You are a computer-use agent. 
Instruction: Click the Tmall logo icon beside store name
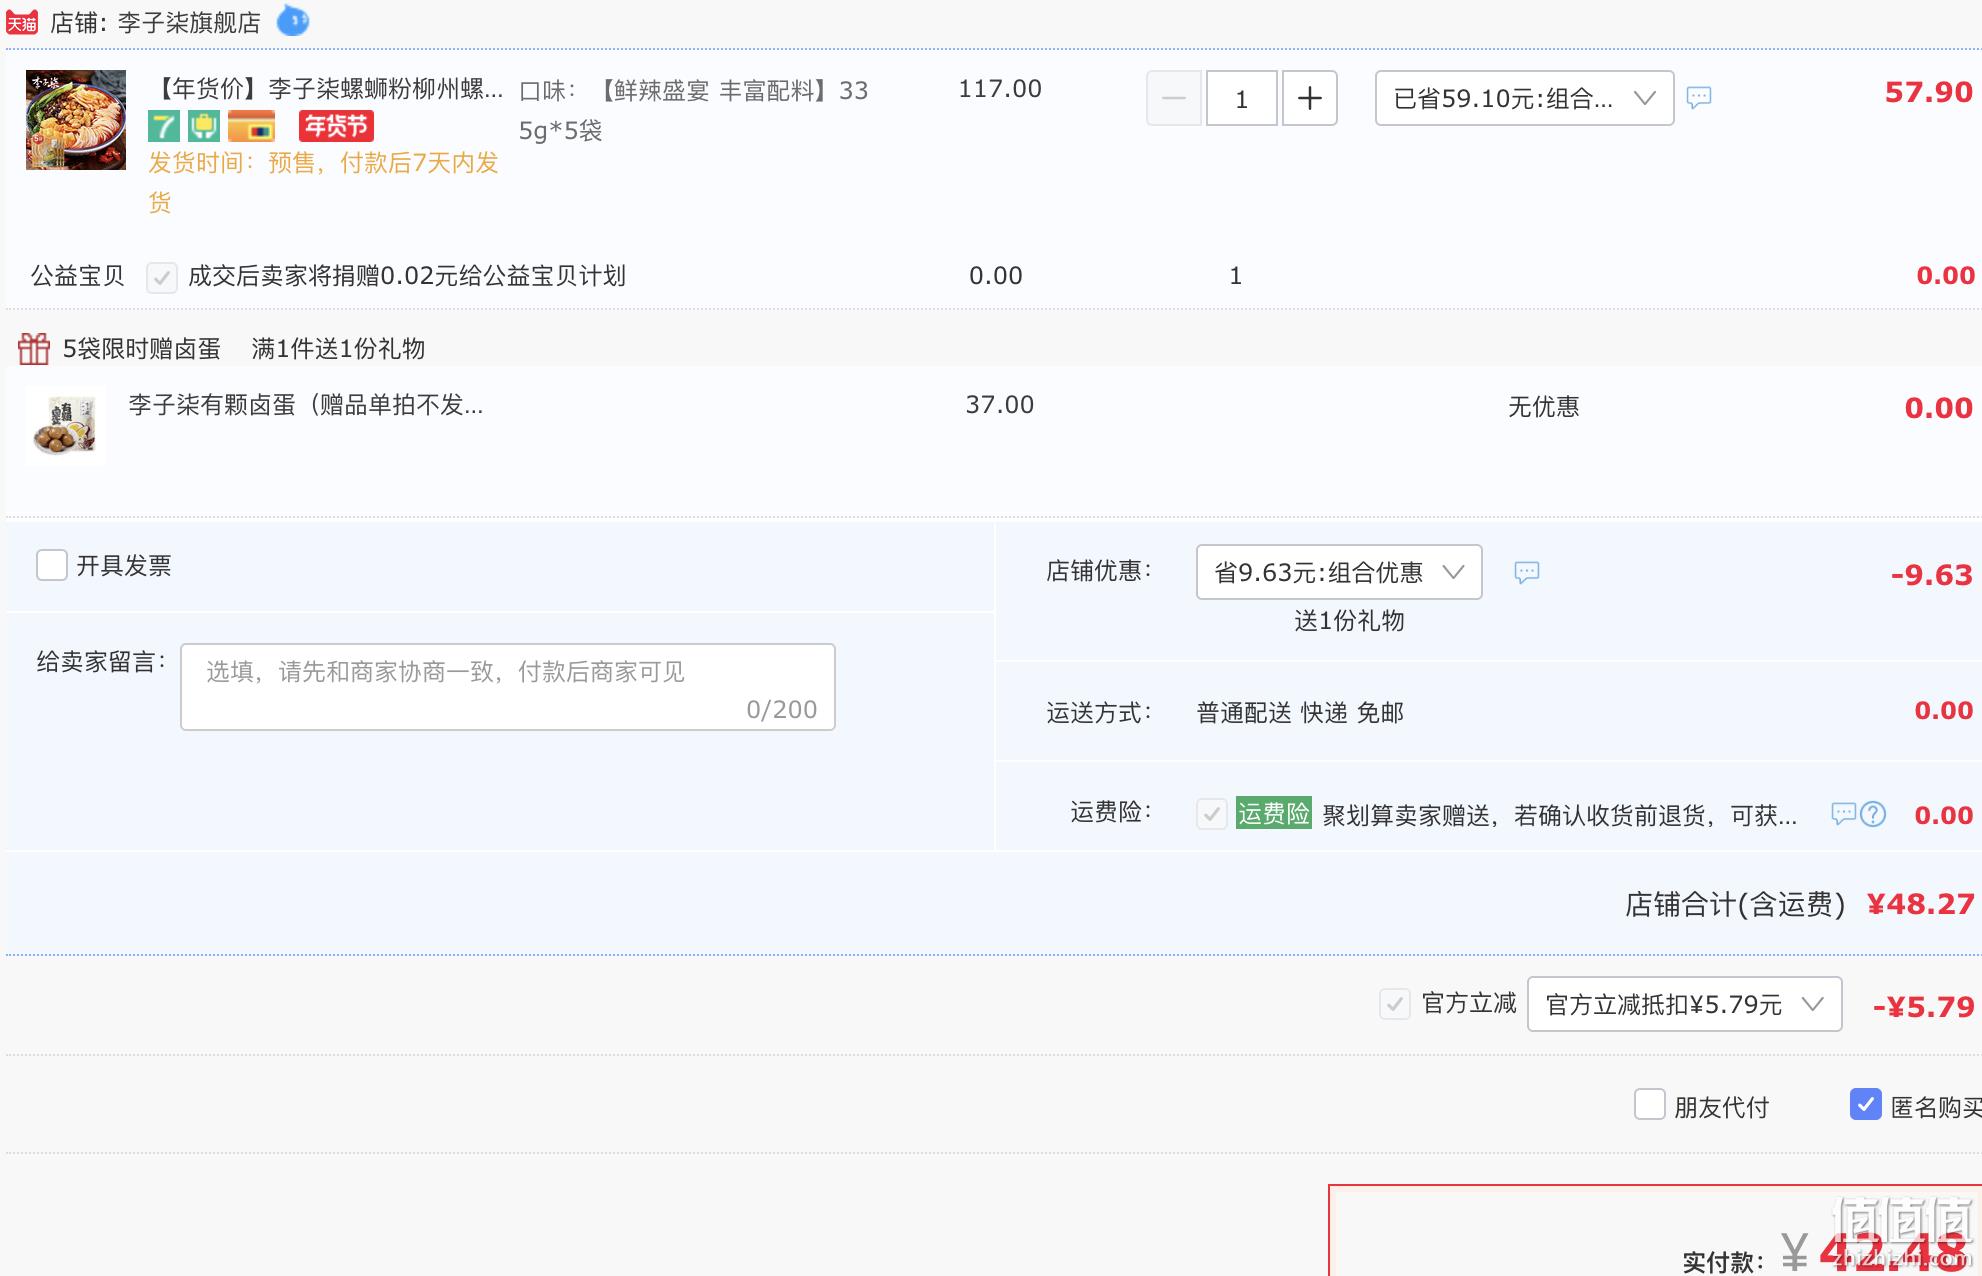(22, 22)
